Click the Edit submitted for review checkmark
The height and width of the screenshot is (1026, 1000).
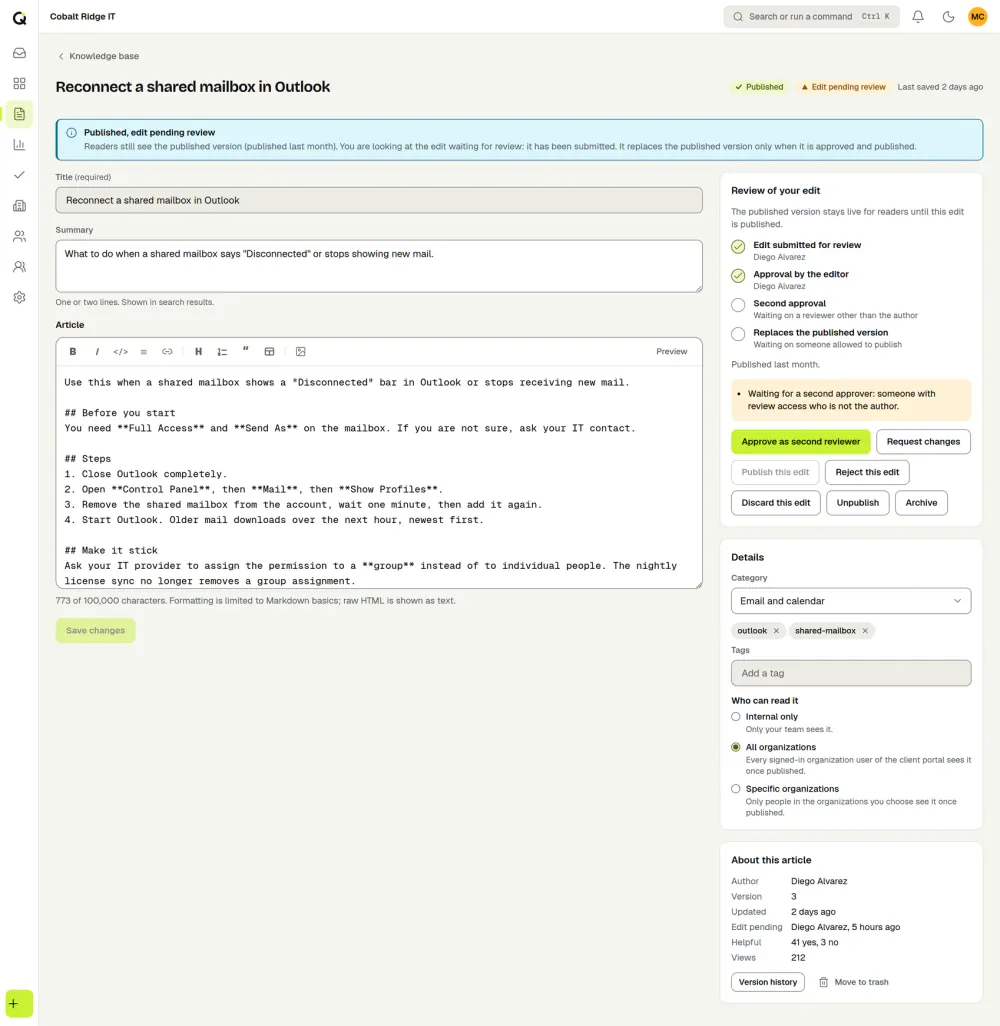pos(738,247)
